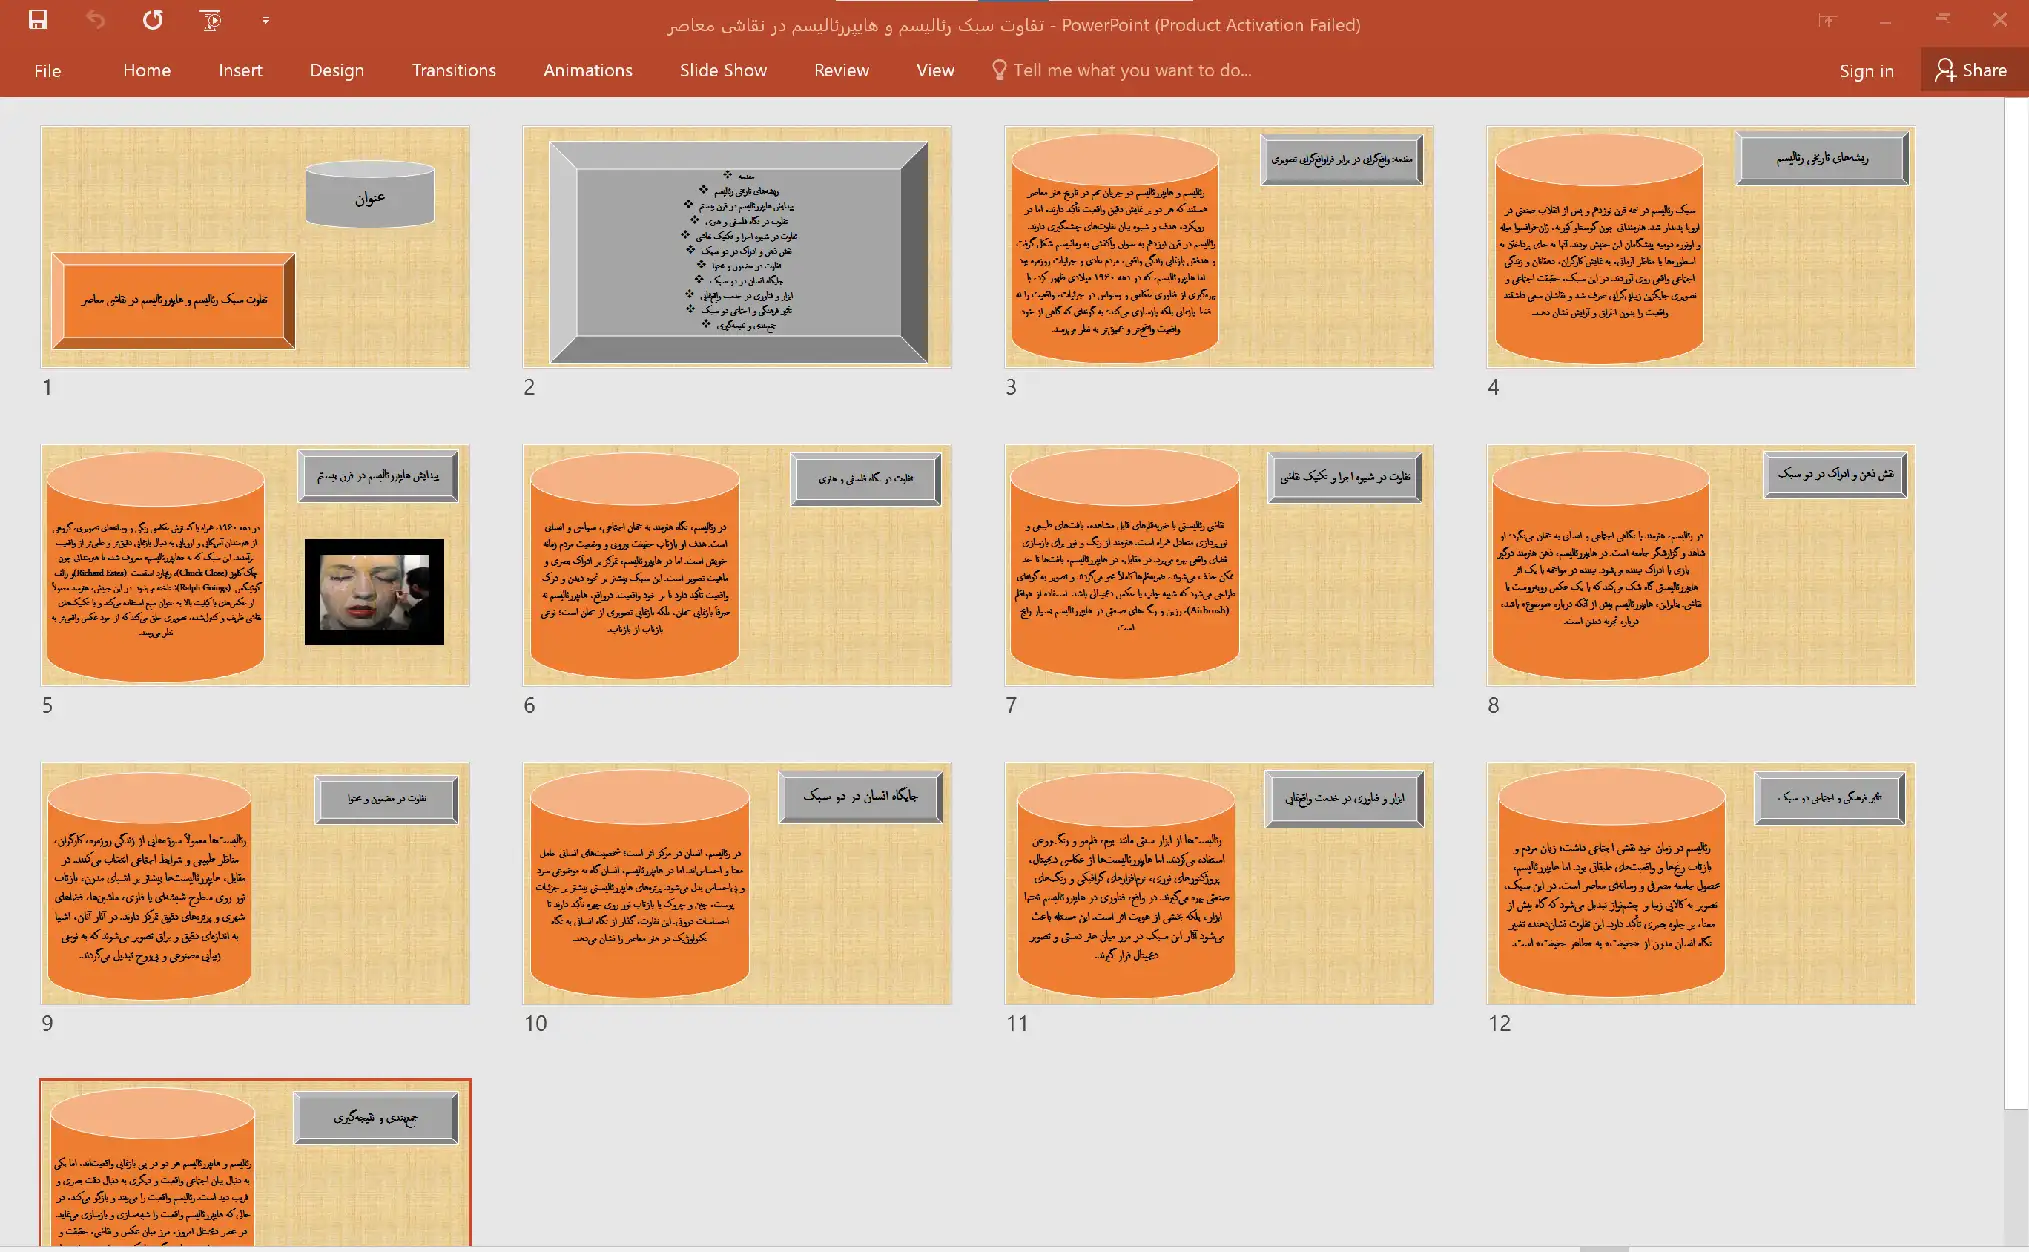The image size is (2029, 1252).
Task: Start slideshow from beginning icon
Action: click(210, 20)
